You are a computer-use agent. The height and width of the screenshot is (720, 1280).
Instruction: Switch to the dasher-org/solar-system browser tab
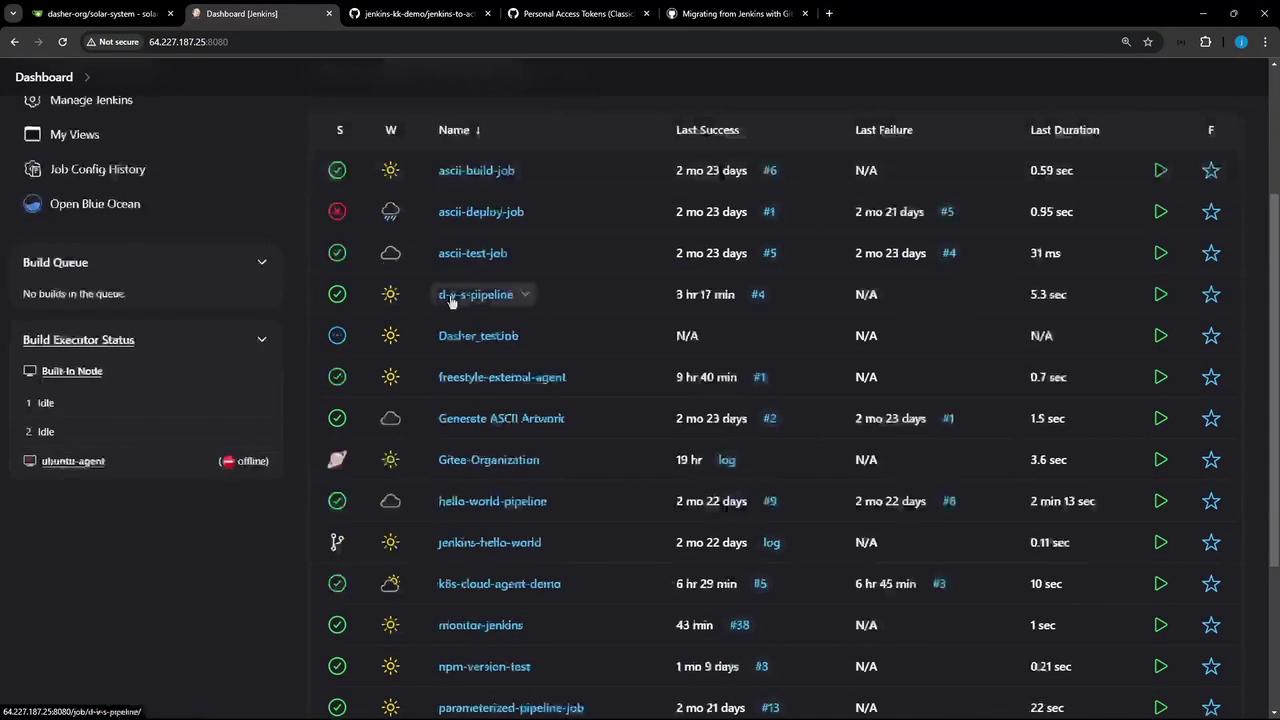104,14
